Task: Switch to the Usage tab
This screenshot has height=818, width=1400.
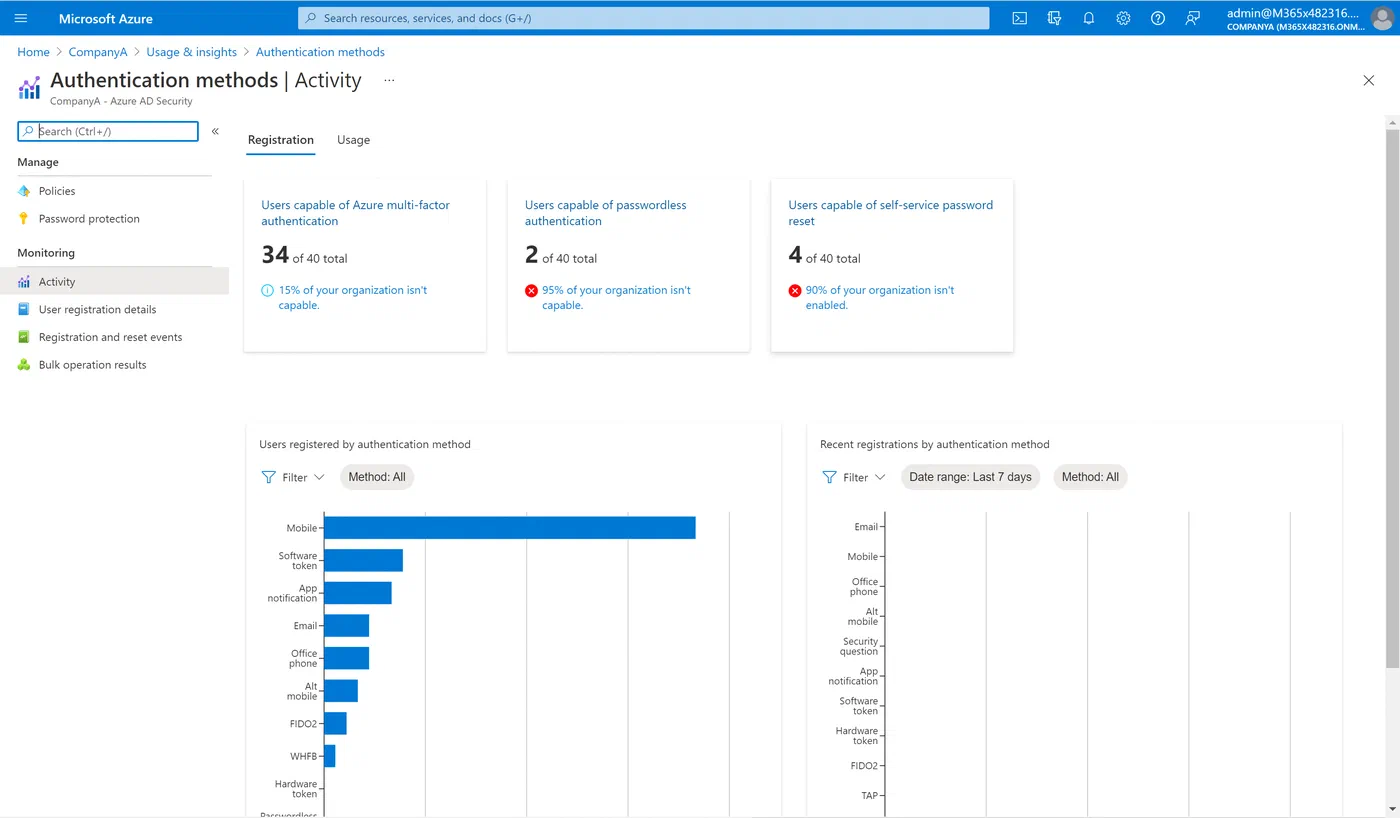Action: tap(354, 140)
